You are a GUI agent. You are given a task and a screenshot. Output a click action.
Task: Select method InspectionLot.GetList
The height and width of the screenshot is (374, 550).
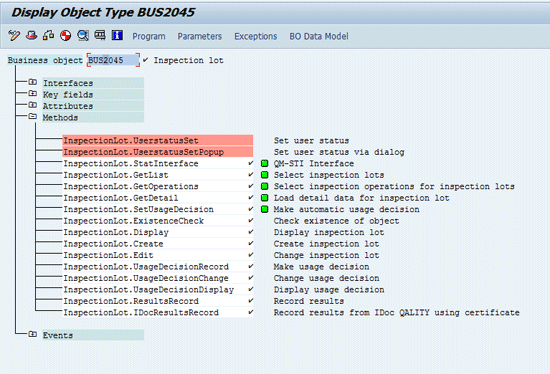pos(158,175)
